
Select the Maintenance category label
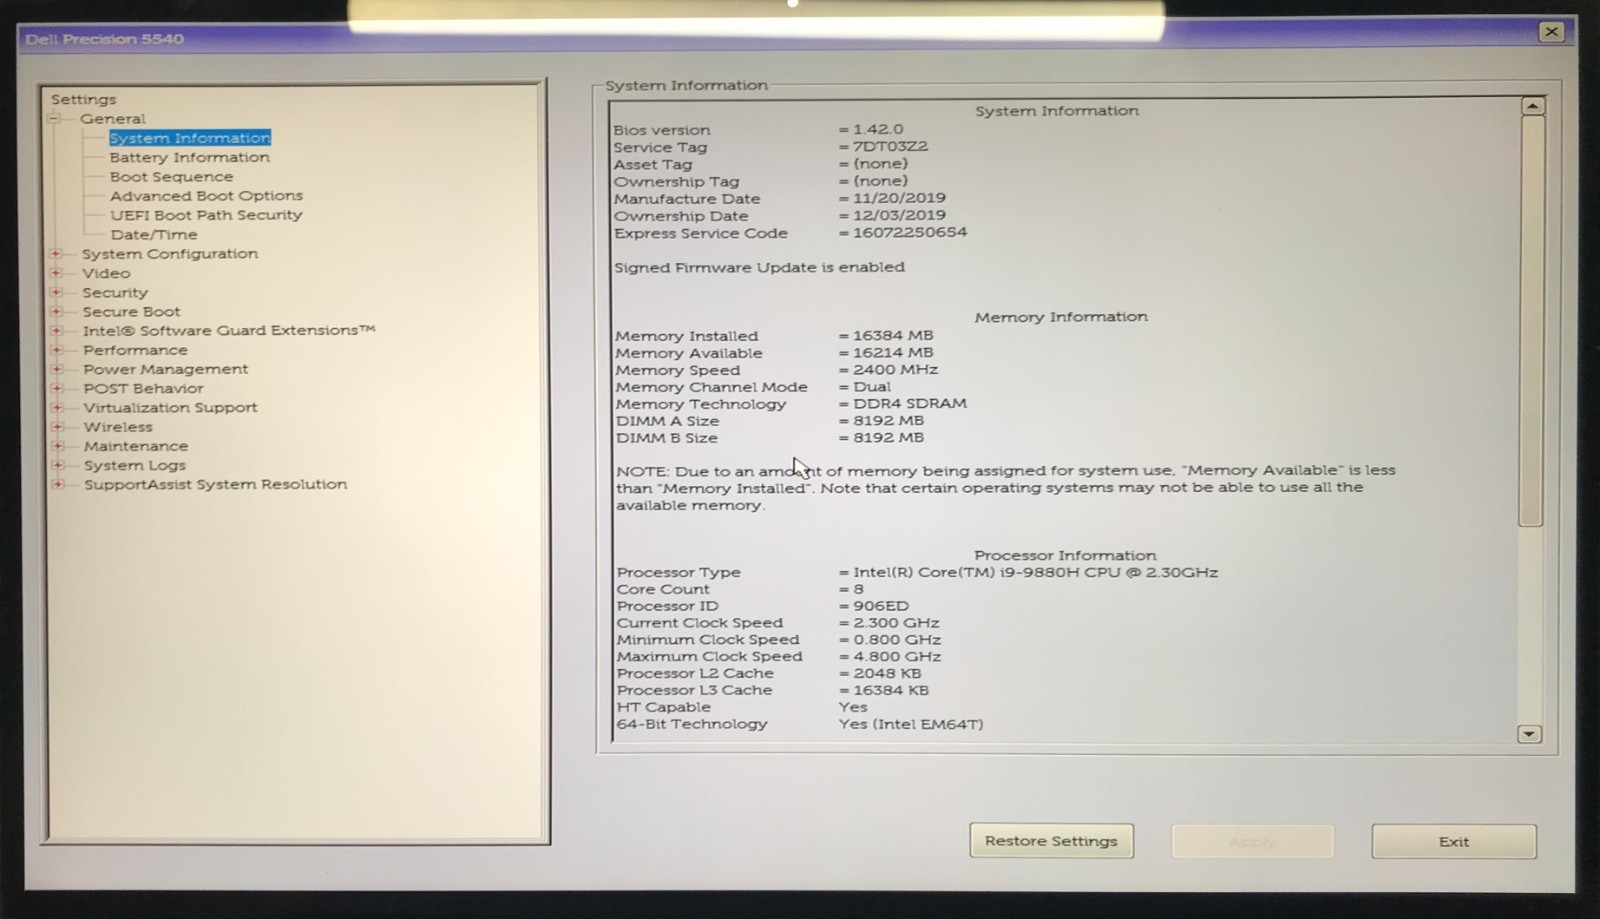[x=136, y=446]
